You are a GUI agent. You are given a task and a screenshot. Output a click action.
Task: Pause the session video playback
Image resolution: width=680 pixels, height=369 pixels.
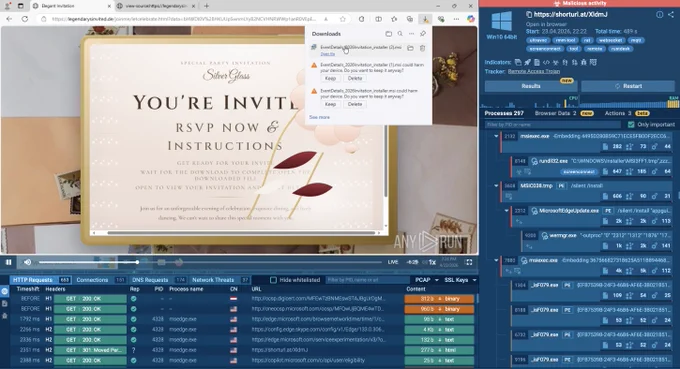pos(8,262)
